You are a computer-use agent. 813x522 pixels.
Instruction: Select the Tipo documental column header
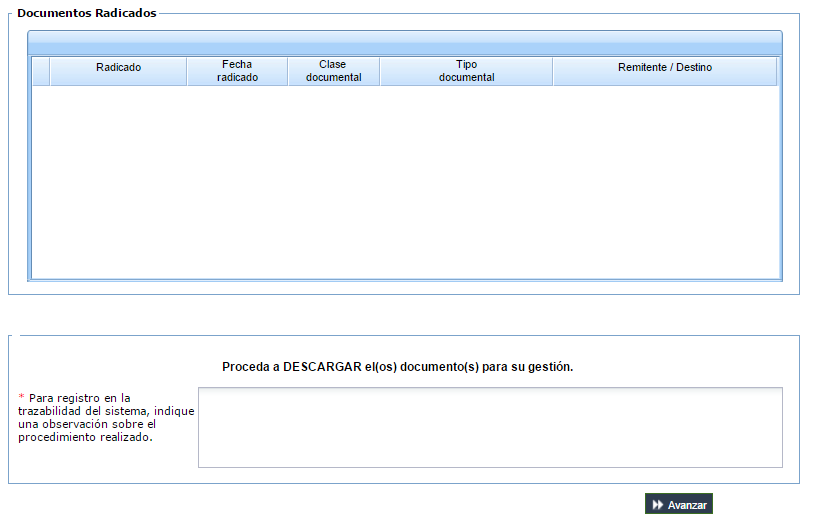click(466, 71)
